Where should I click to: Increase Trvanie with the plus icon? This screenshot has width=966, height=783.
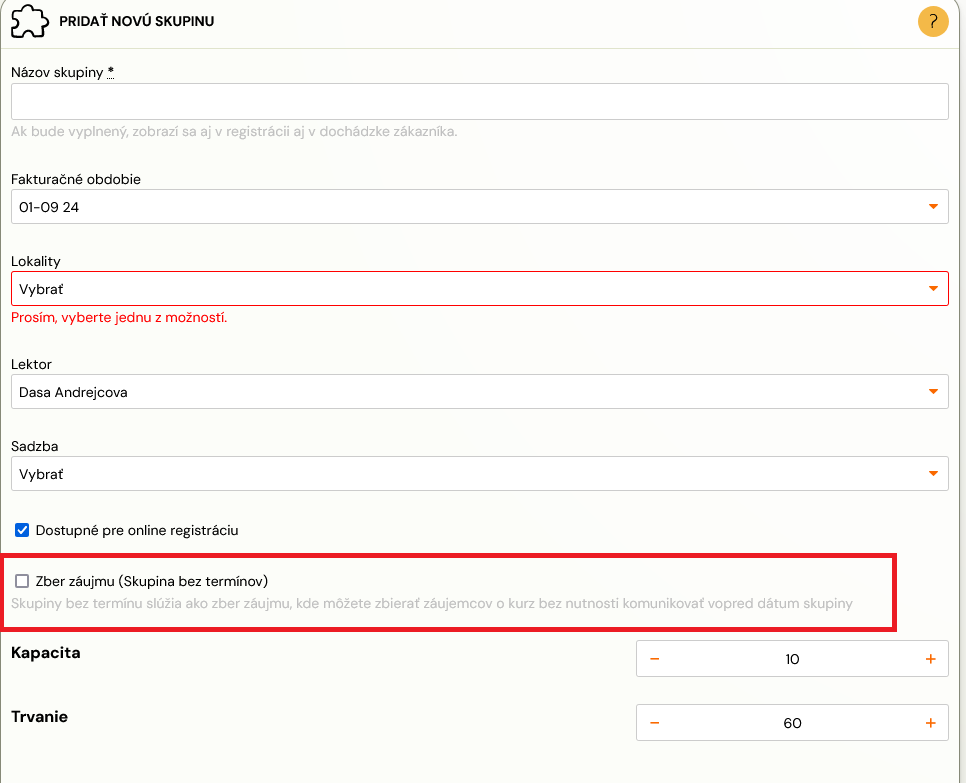[930, 723]
